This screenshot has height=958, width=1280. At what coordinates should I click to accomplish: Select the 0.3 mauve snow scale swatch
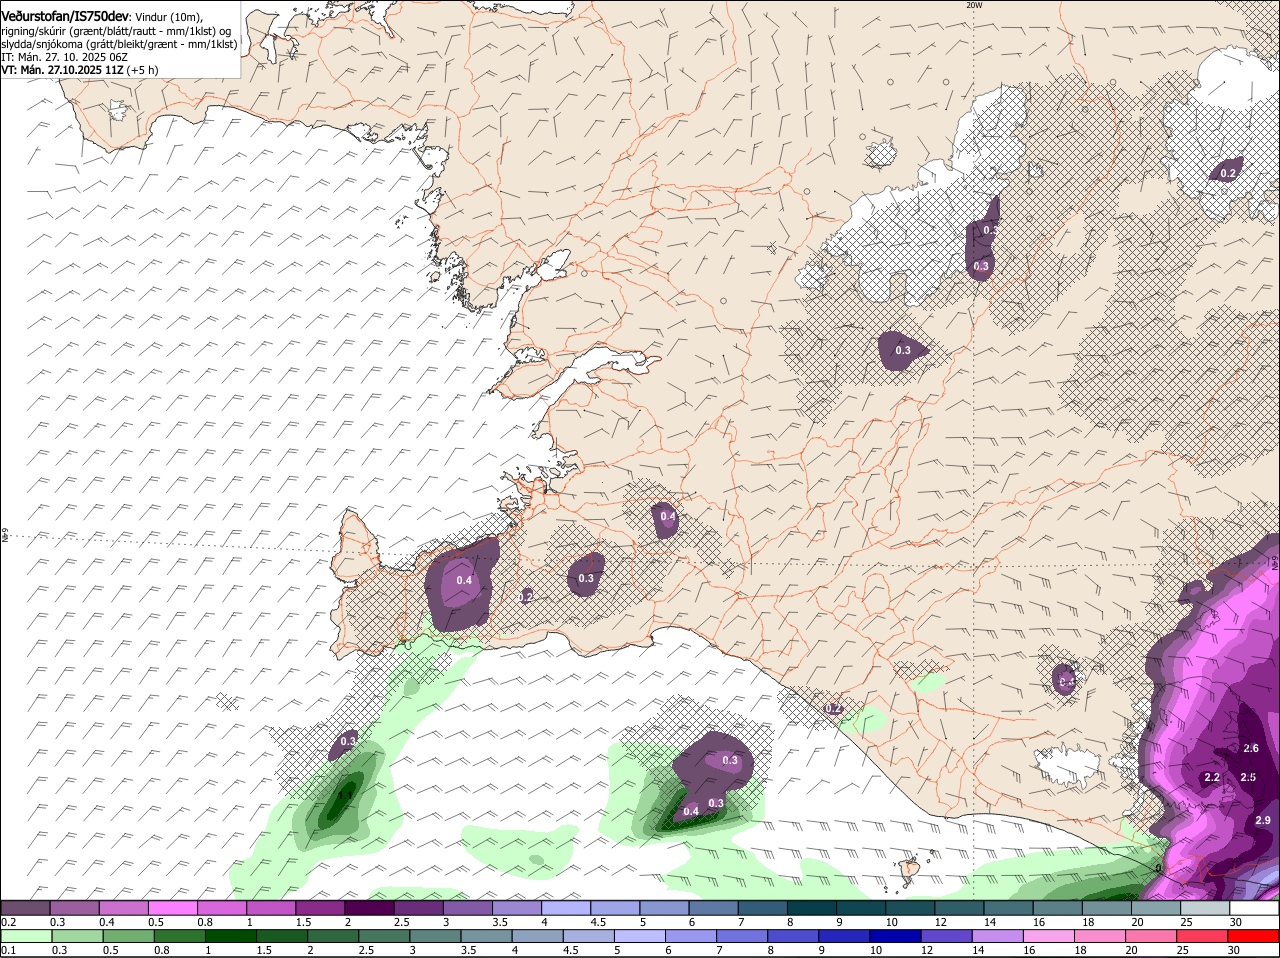point(74,908)
